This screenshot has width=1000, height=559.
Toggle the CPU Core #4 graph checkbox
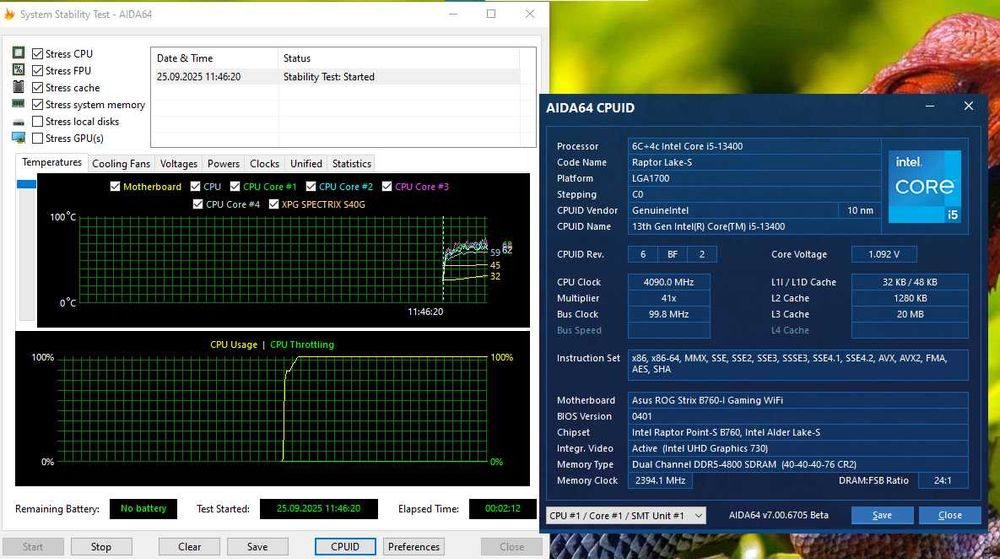(x=198, y=205)
